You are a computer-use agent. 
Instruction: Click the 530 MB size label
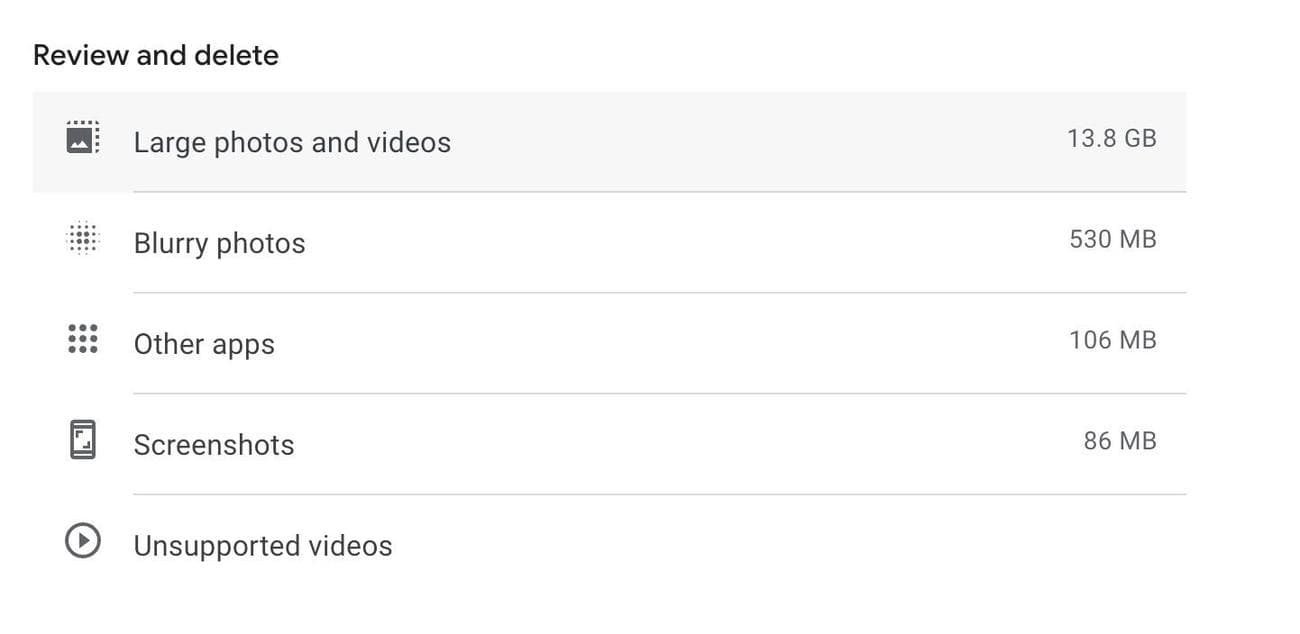pos(1111,239)
